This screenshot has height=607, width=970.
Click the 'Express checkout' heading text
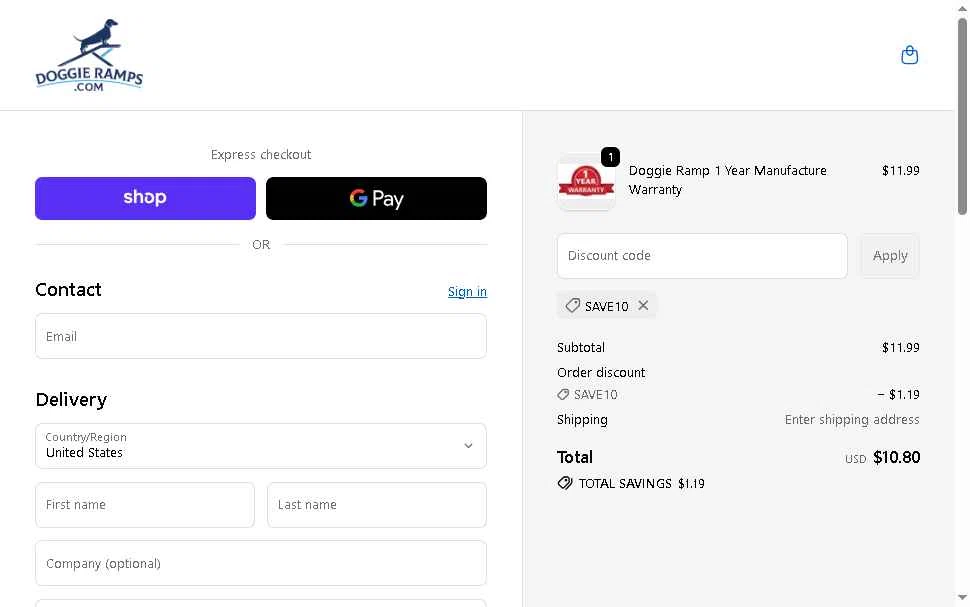(261, 155)
